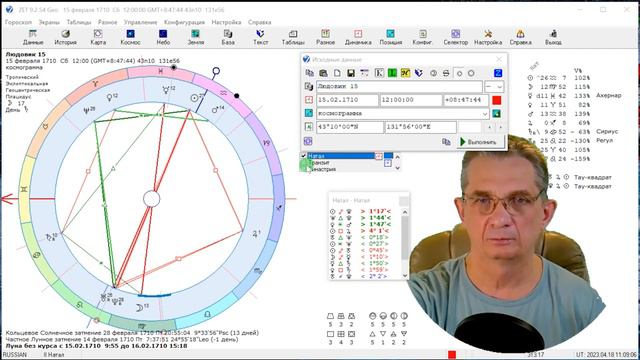
Task: Open the gender dropdown next to name field
Action: click(x=494, y=87)
